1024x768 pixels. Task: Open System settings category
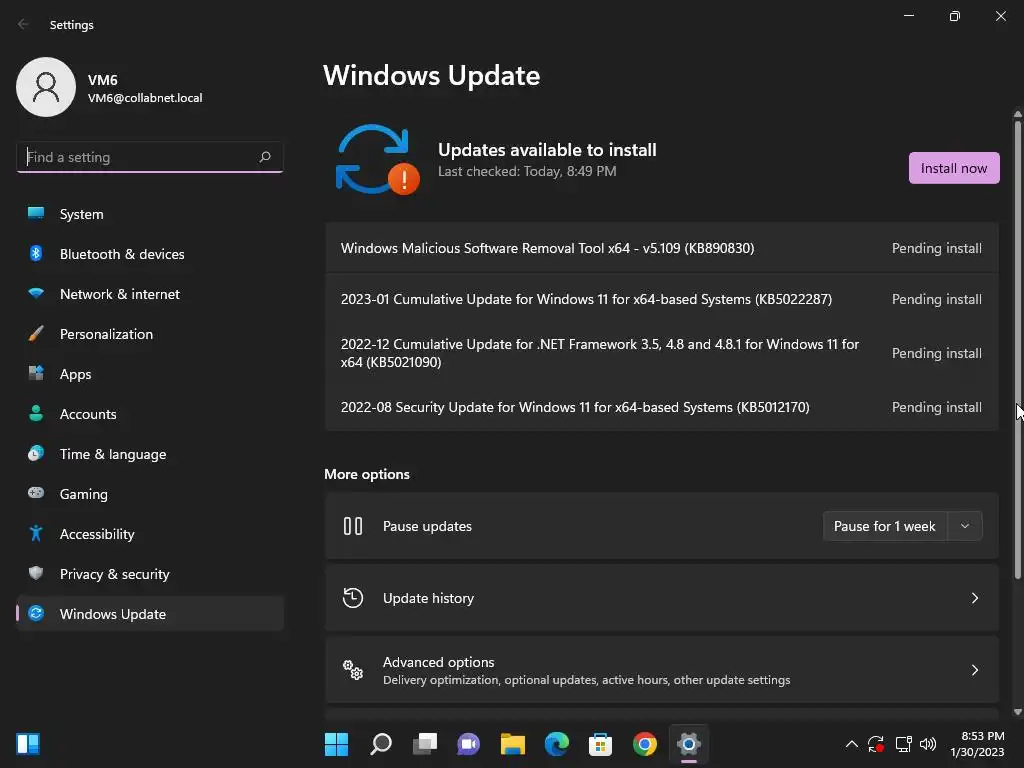tap(150, 214)
